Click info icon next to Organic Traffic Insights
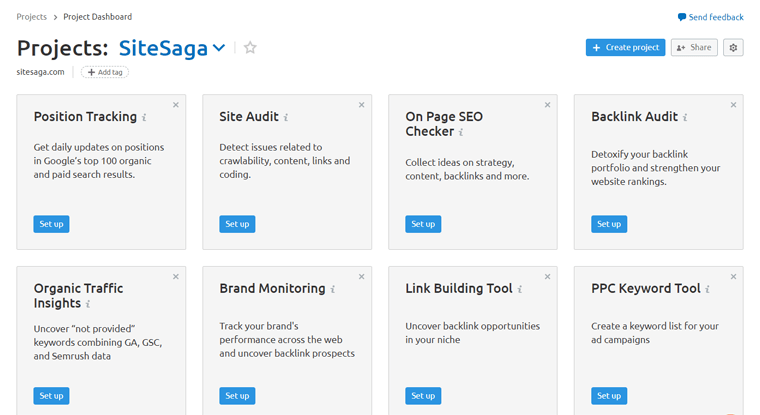Screen dimensions: 760x415 (x=88, y=304)
